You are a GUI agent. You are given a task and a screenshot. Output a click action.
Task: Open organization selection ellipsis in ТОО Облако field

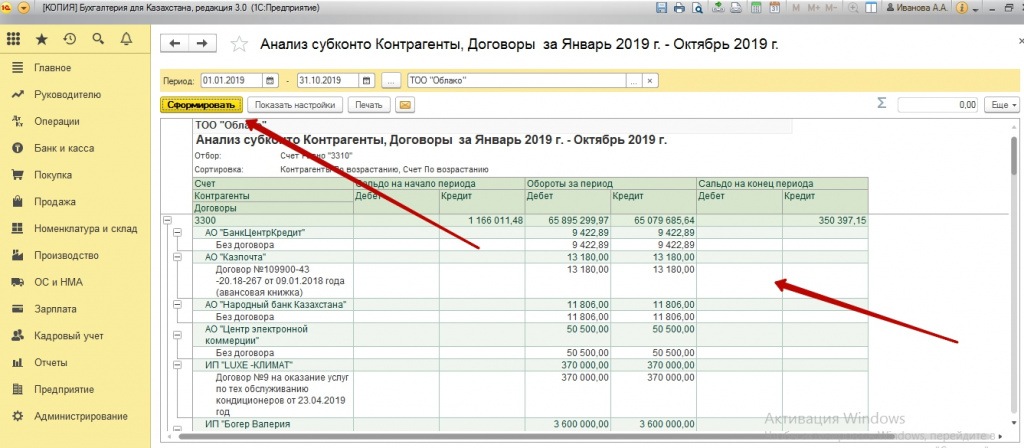click(633, 81)
